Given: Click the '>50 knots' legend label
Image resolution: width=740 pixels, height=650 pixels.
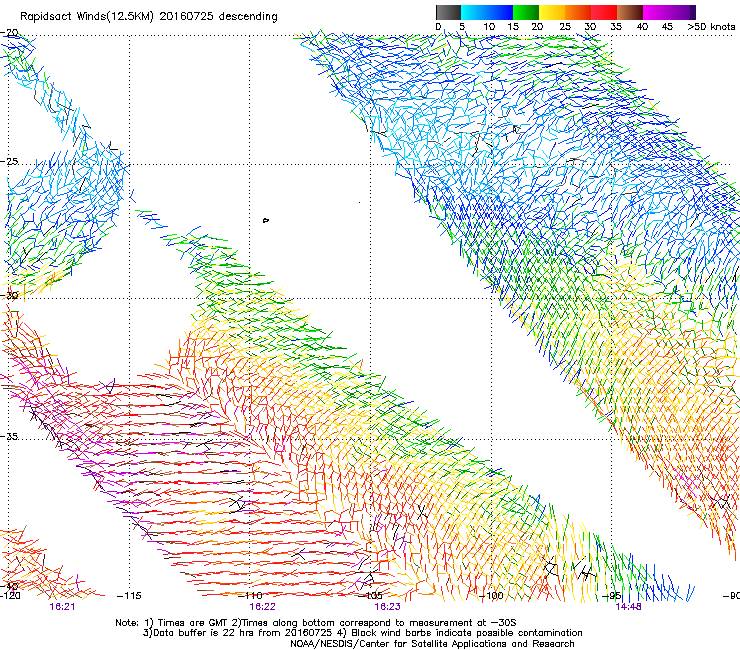Looking at the screenshot, I should click(x=711, y=27).
